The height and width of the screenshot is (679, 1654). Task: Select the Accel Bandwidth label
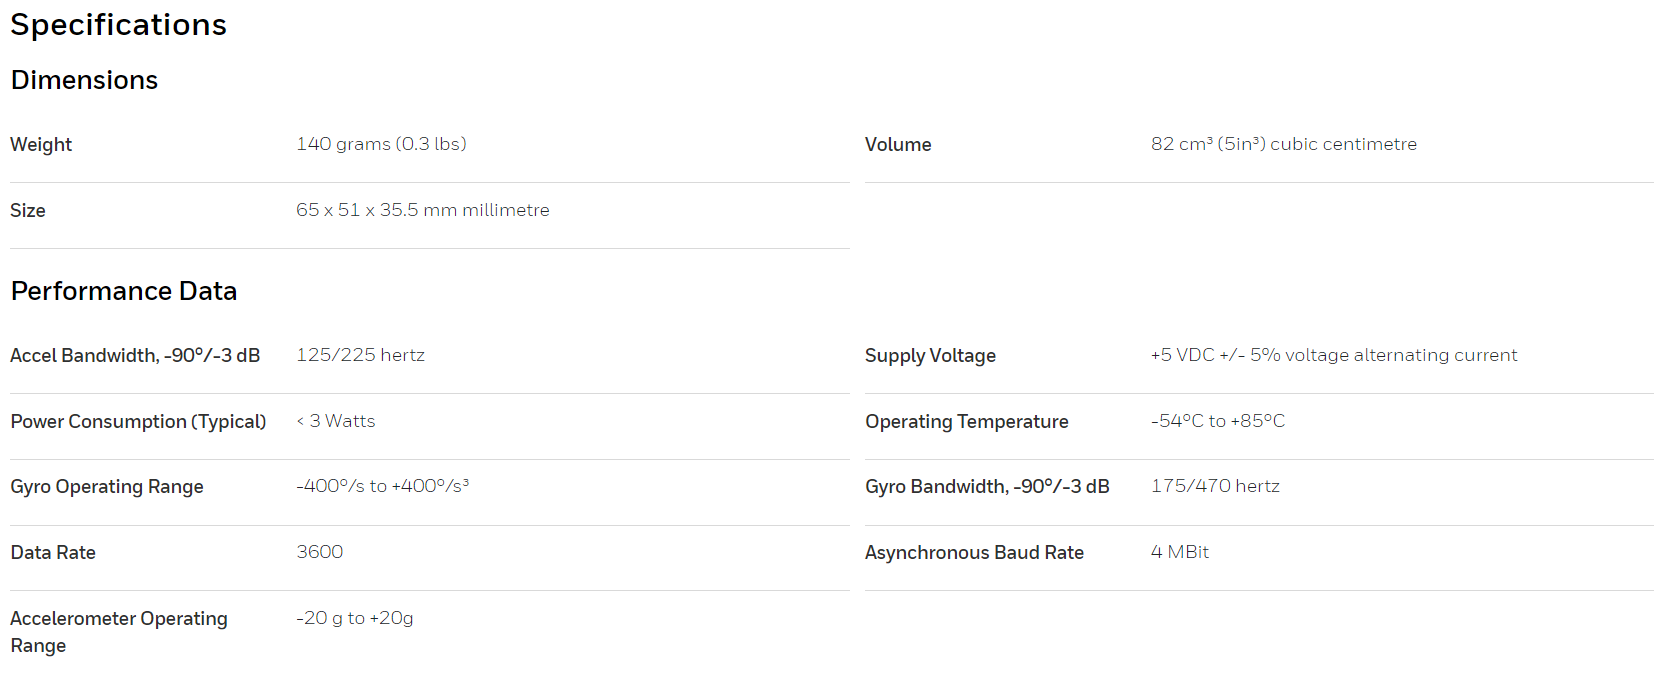[135, 355]
